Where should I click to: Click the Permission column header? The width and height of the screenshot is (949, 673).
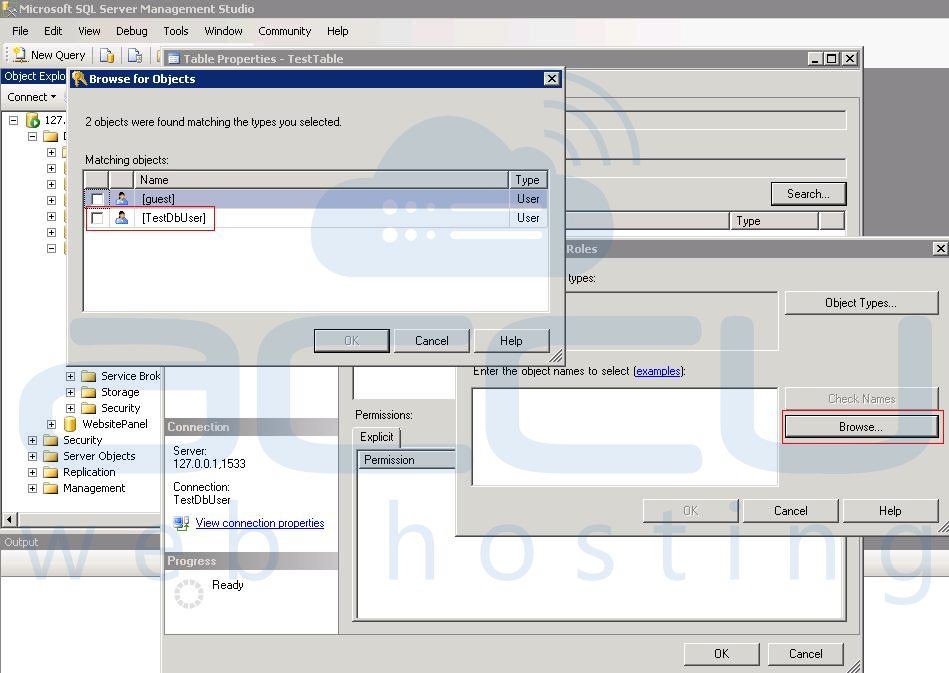(x=407, y=460)
